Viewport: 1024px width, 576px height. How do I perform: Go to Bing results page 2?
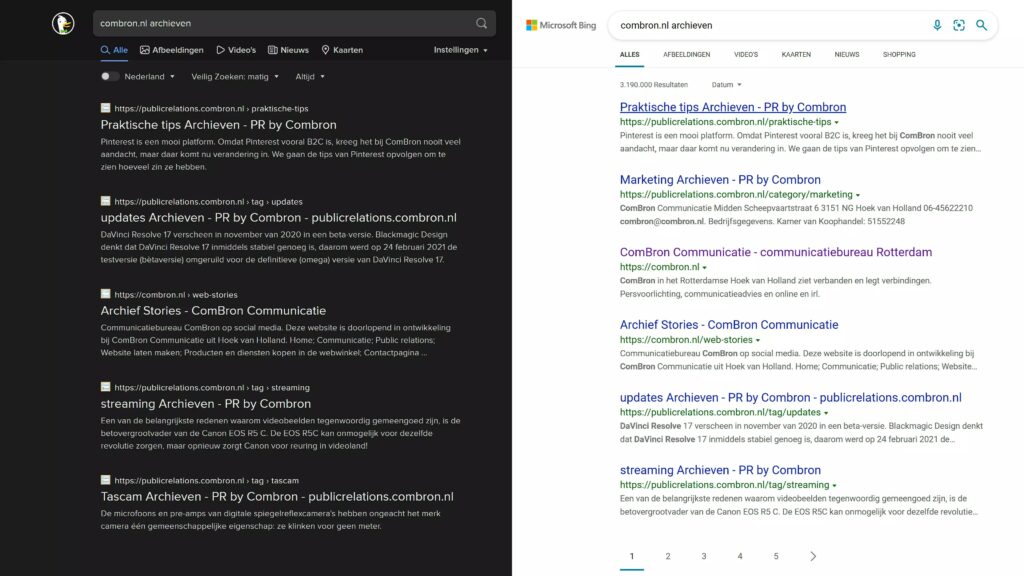667,556
